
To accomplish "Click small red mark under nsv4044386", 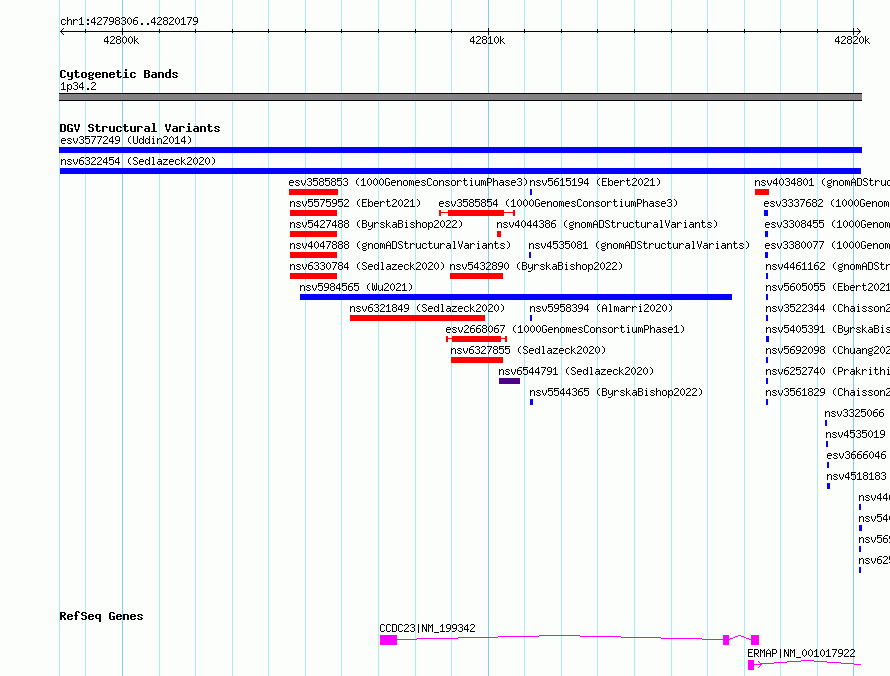I will pyautogui.click(x=499, y=234).
